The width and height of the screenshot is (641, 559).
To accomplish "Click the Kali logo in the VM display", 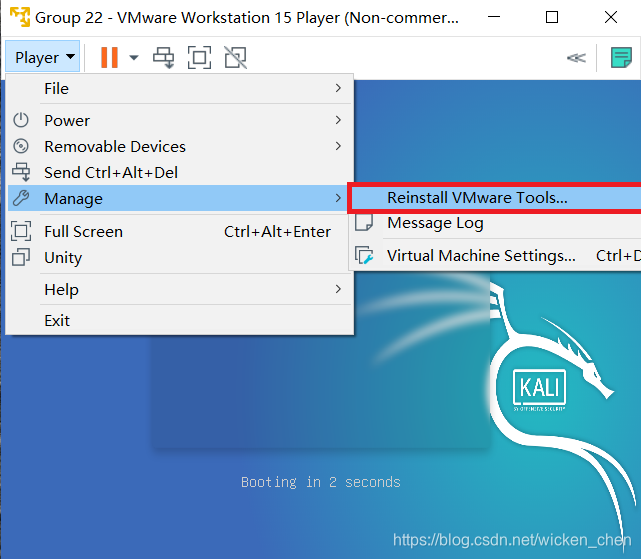I will pos(539,390).
